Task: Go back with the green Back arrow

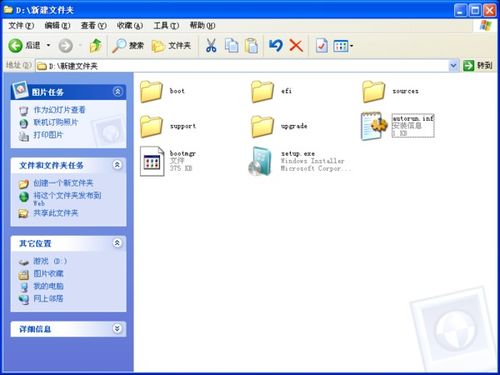Action: click(24, 45)
